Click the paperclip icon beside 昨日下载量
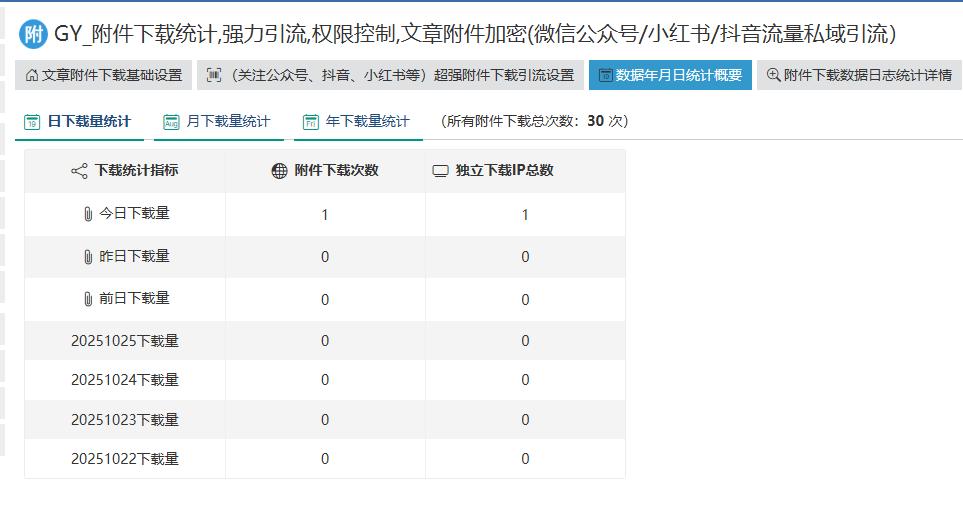This screenshot has height=511, width=963. click(x=87, y=256)
